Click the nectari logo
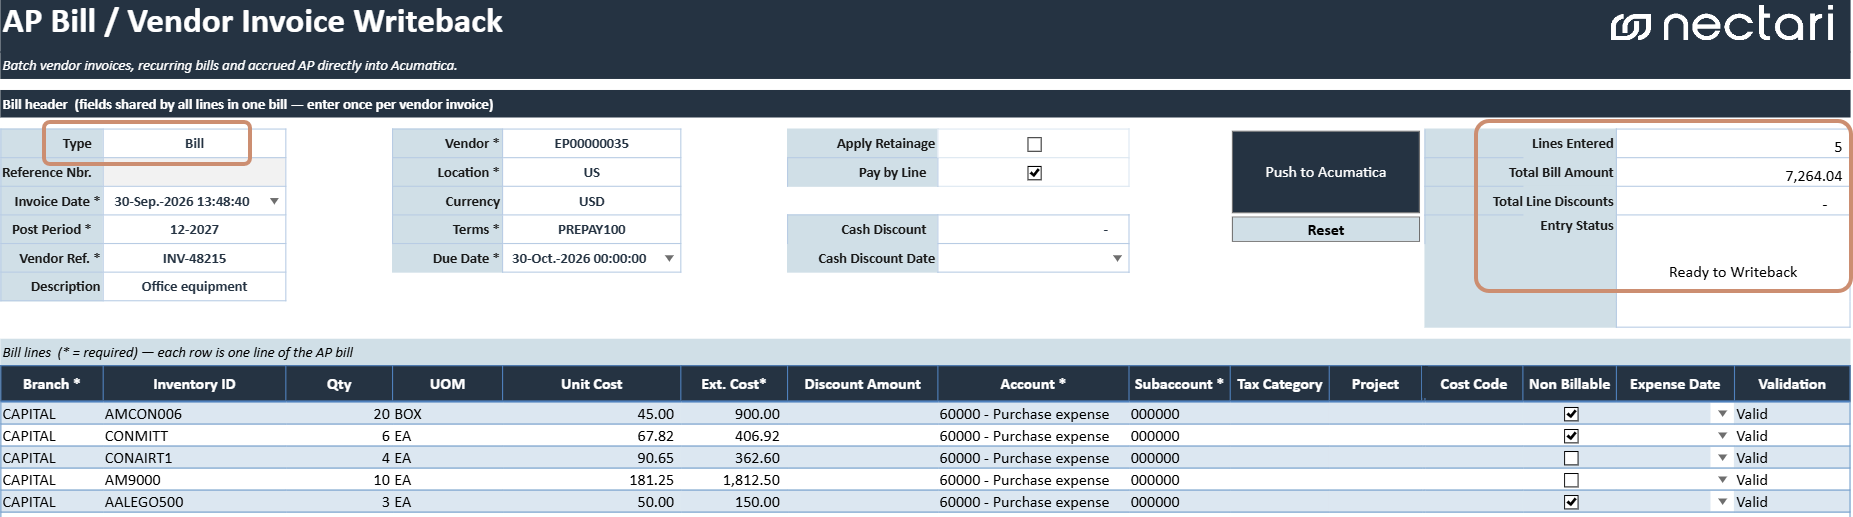This screenshot has width=1853, height=517. pyautogui.click(x=1723, y=24)
